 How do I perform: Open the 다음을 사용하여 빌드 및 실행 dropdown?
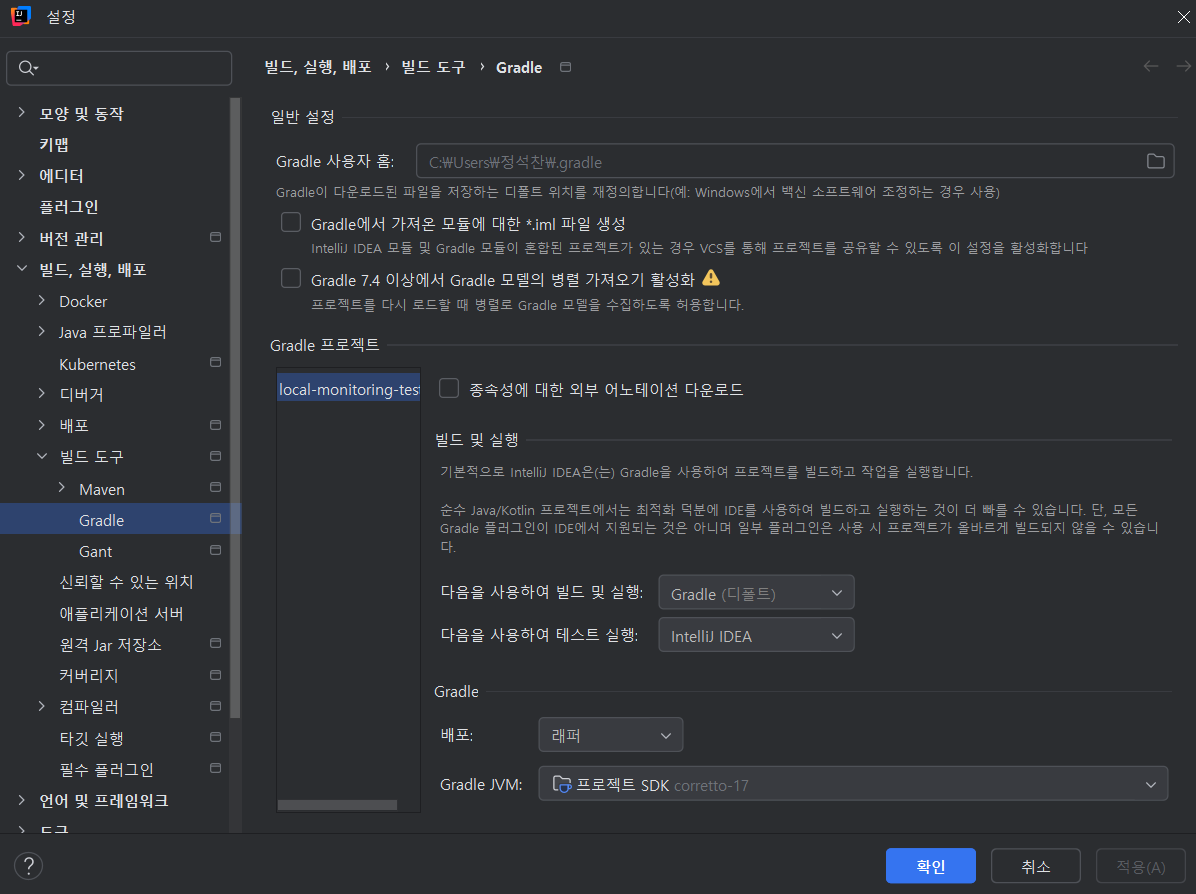tap(756, 593)
